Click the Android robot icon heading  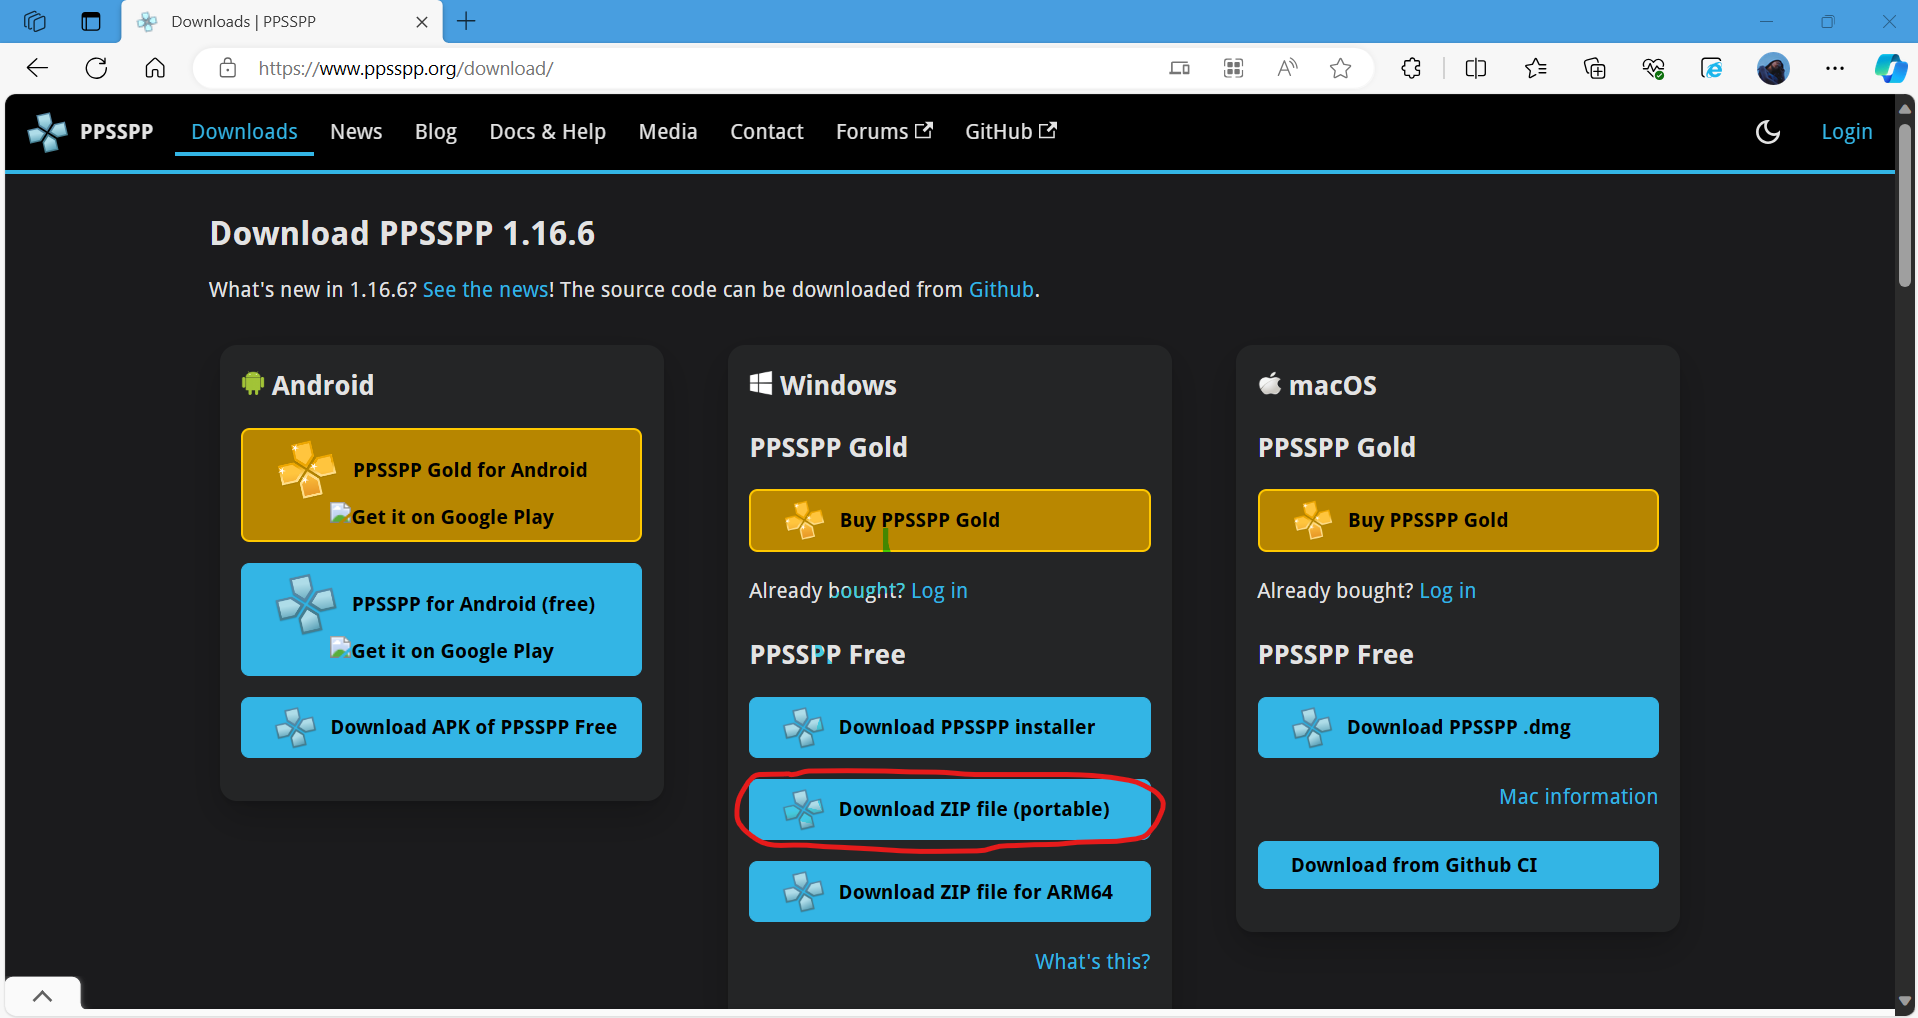click(253, 384)
